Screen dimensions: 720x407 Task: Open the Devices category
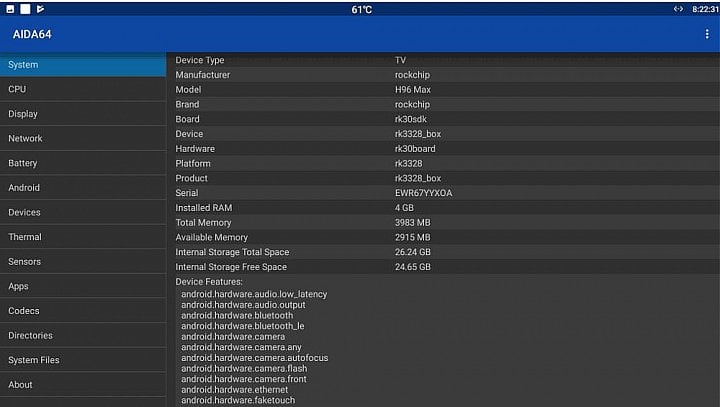click(83, 212)
